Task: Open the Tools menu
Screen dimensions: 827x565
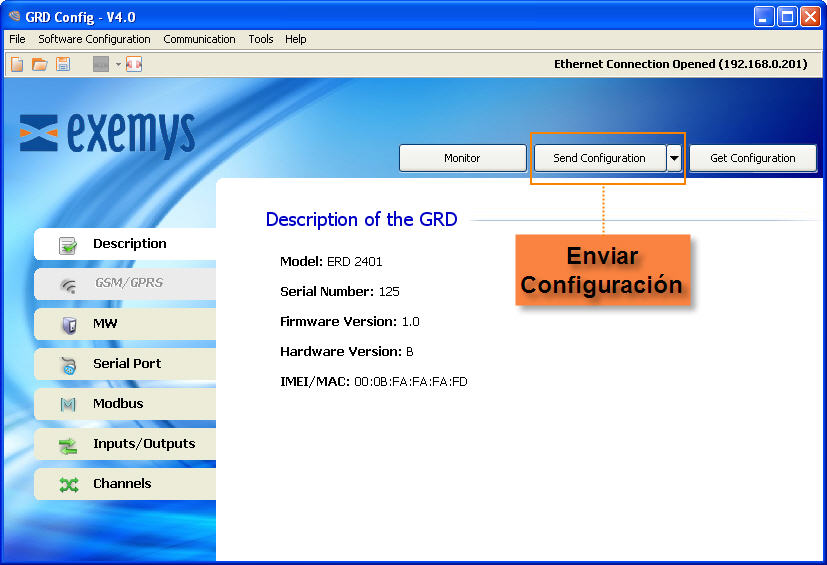Action: tap(260, 39)
